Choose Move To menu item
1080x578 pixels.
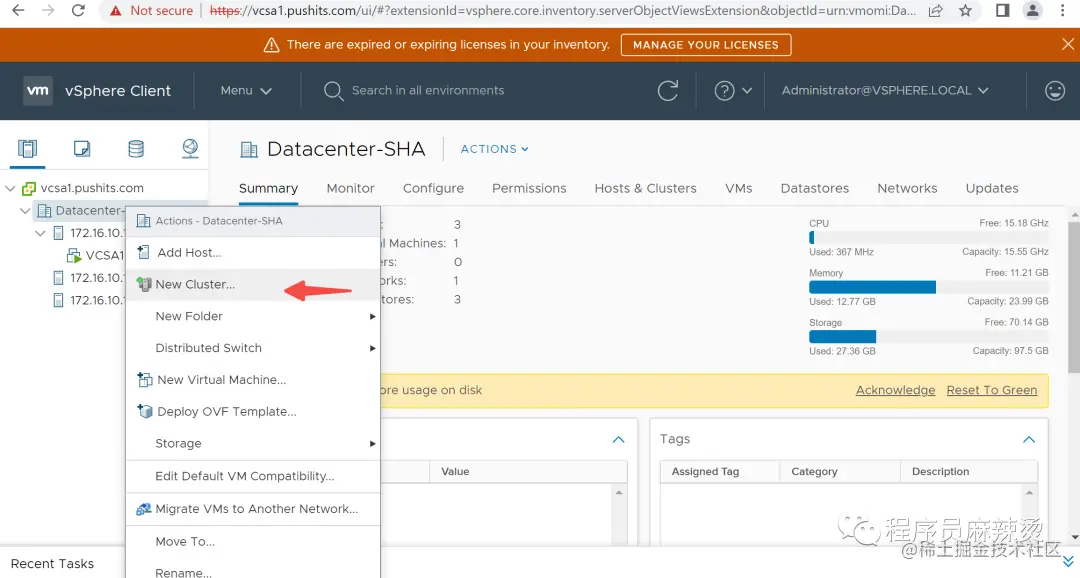[x=253, y=541]
